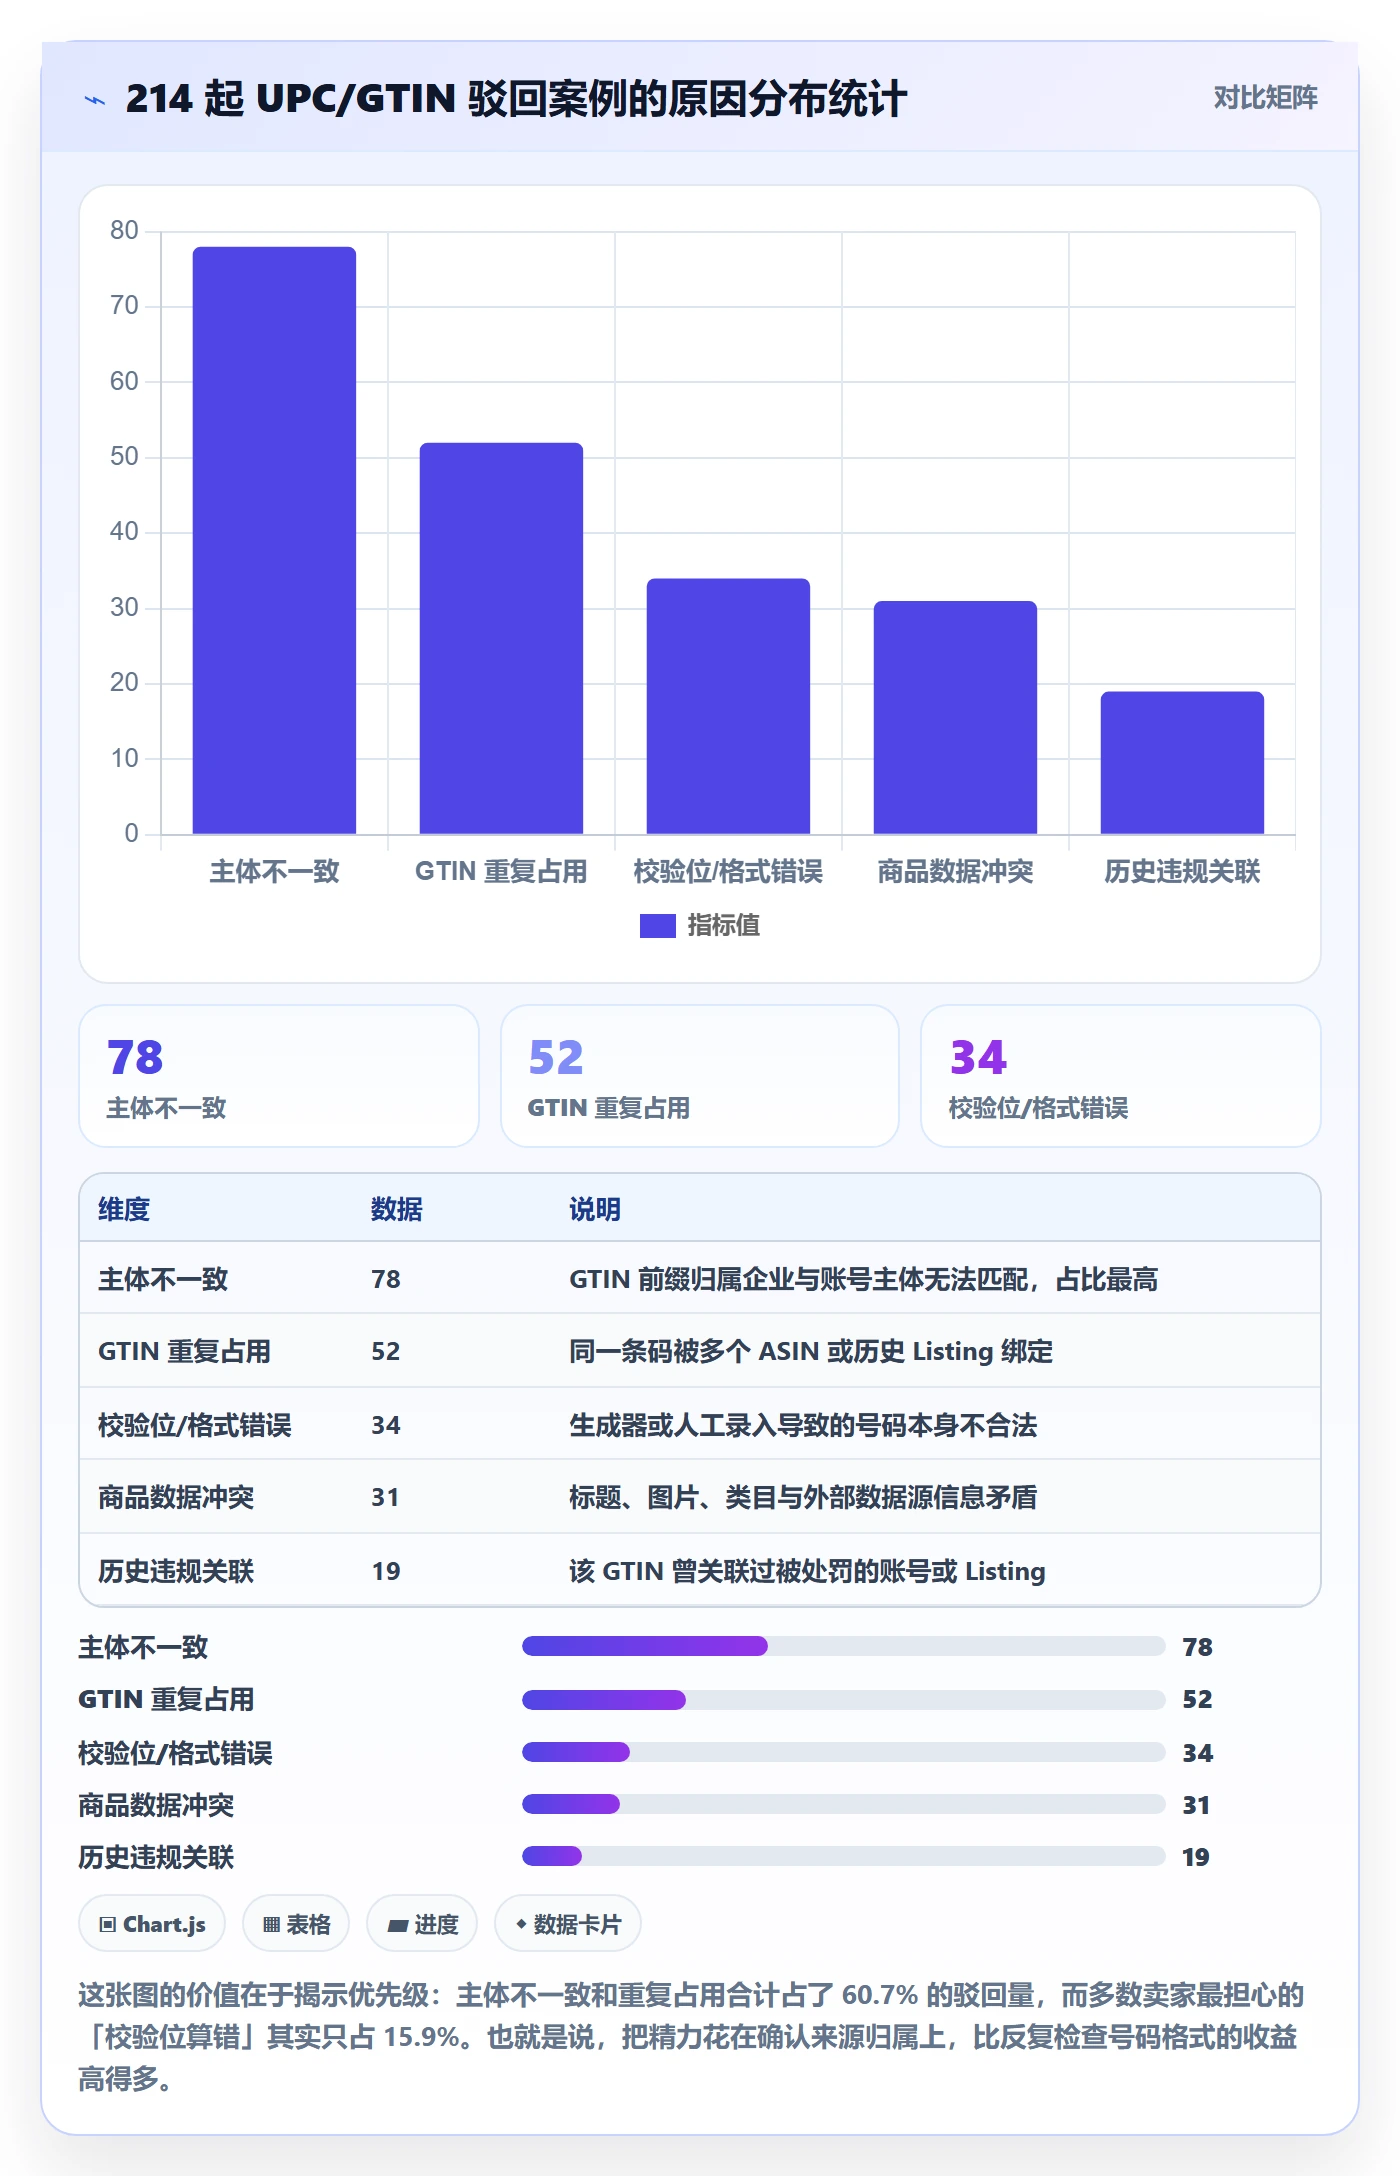The height and width of the screenshot is (2176, 1400).
Task: Click the 商品数据冲突 progress bar
Action: point(843,1804)
